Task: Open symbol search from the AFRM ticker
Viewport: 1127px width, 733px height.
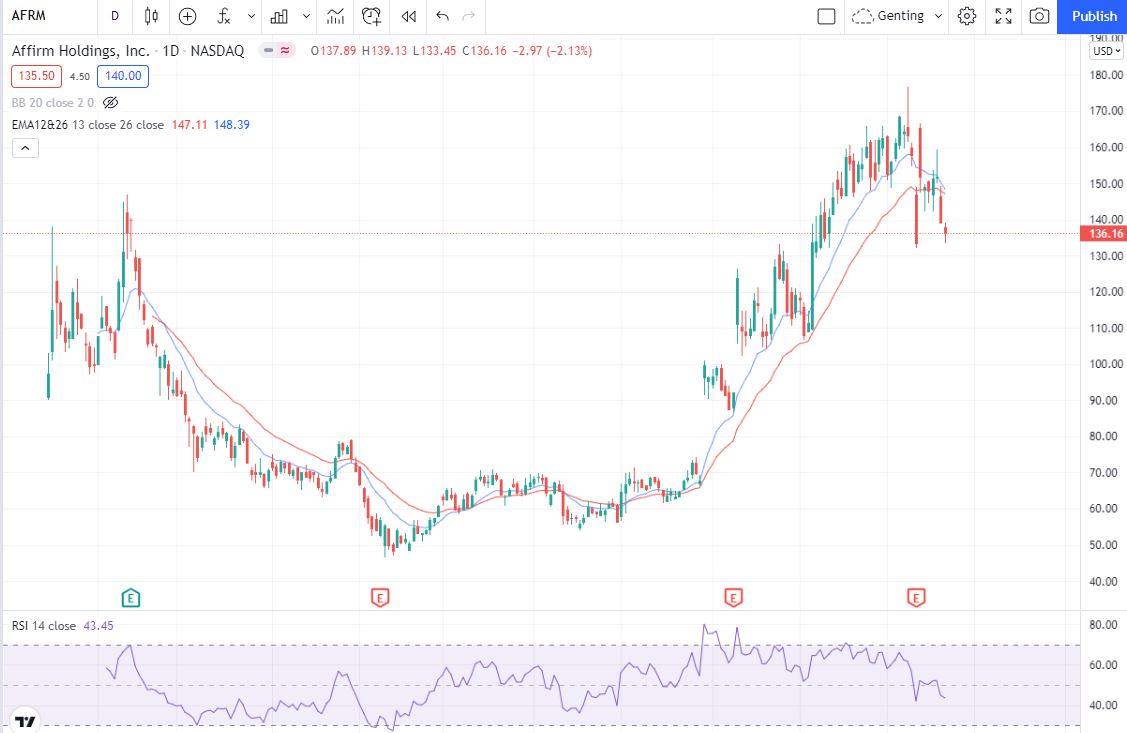Action: point(29,16)
